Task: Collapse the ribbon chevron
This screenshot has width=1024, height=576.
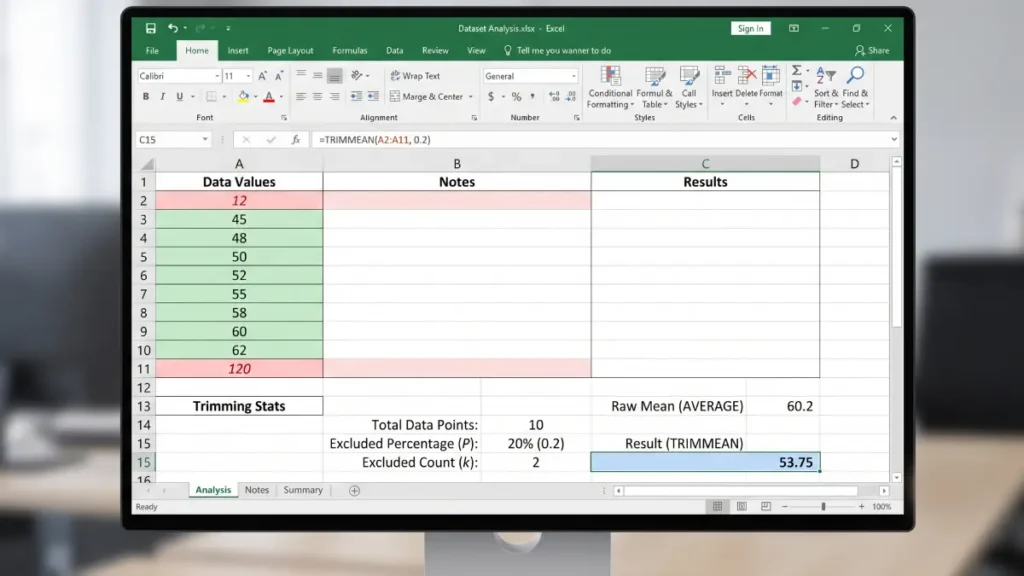Action: click(x=893, y=118)
